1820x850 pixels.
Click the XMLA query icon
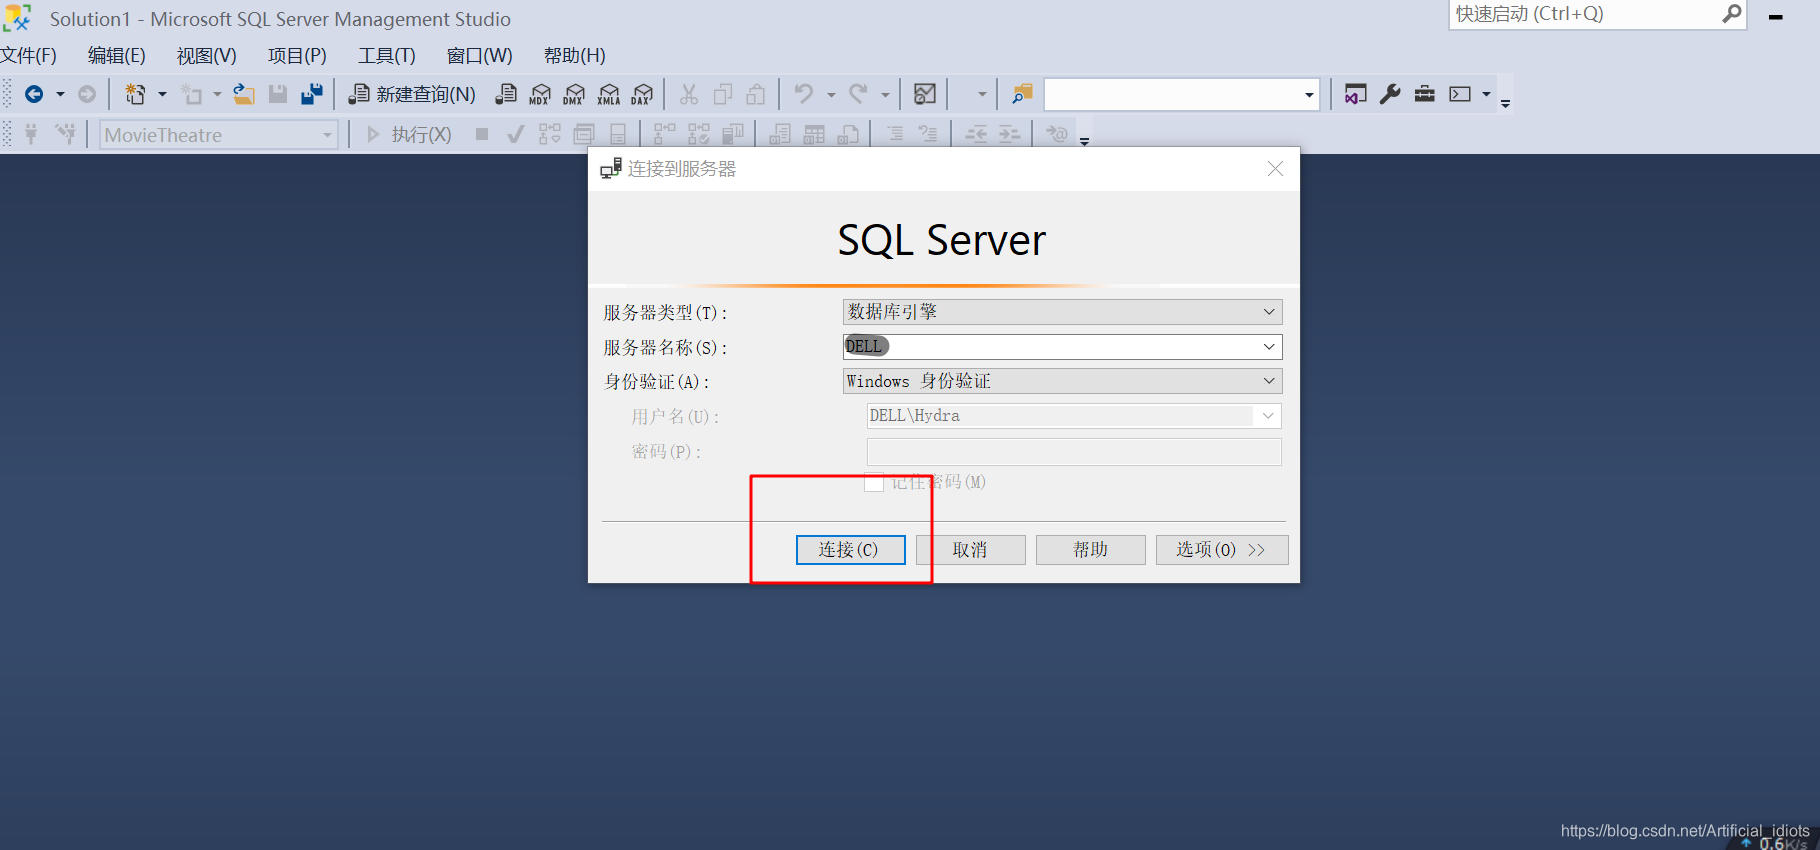click(x=609, y=94)
